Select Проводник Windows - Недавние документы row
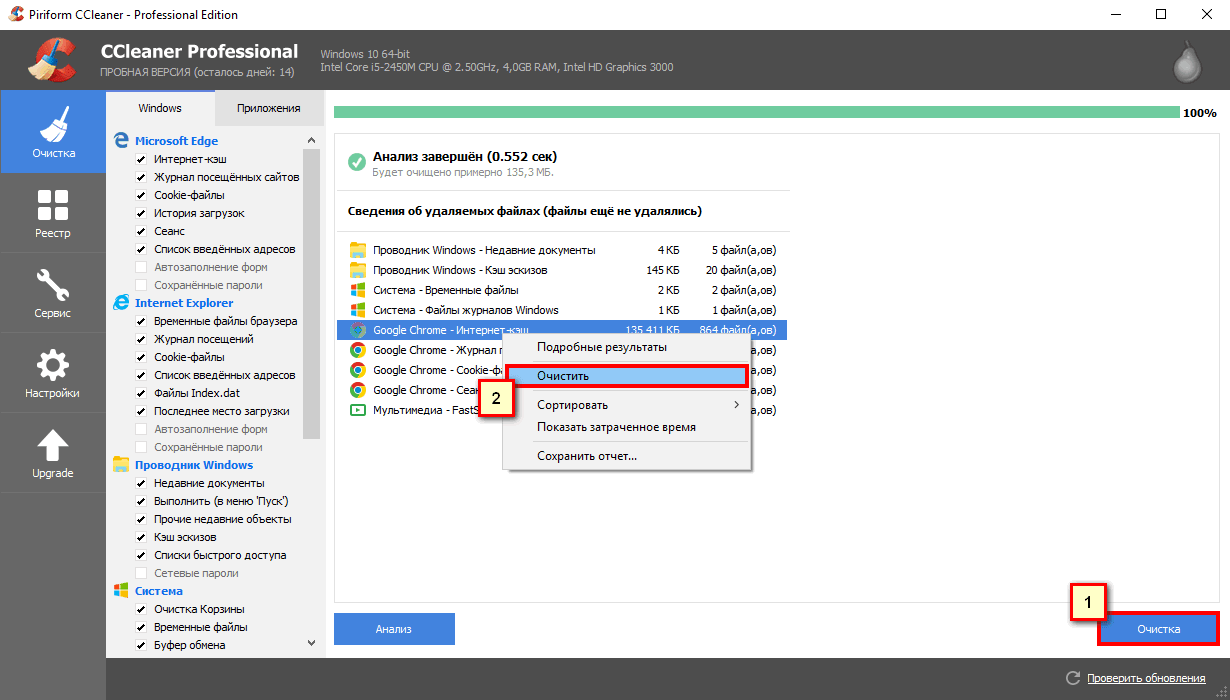Image resolution: width=1230 pixels, height=700 pixels. (x=562, y=250)
